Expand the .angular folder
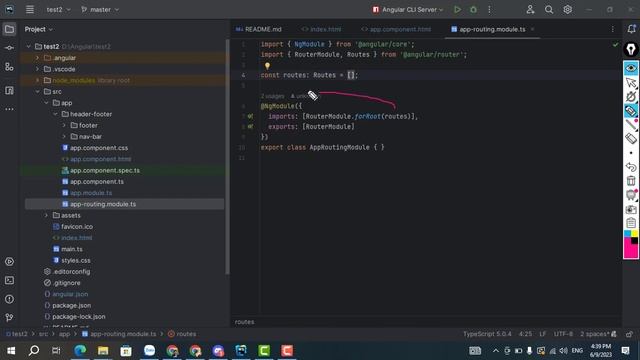The width and height of the screenshot is (640, 360). point(38,58)
